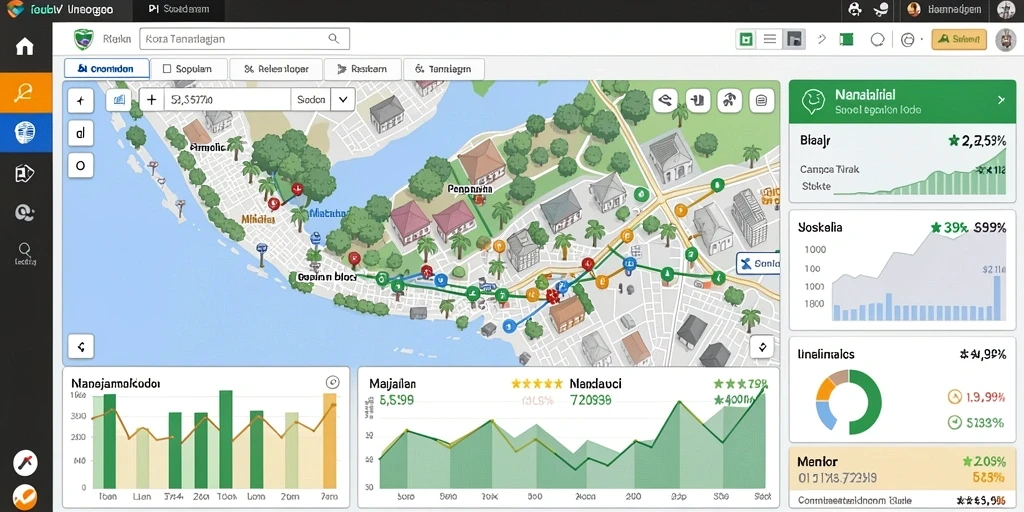The image size is (1024, 512).
Task: Click the map bookmark icon in the sidebar
Action: point(24,173)
